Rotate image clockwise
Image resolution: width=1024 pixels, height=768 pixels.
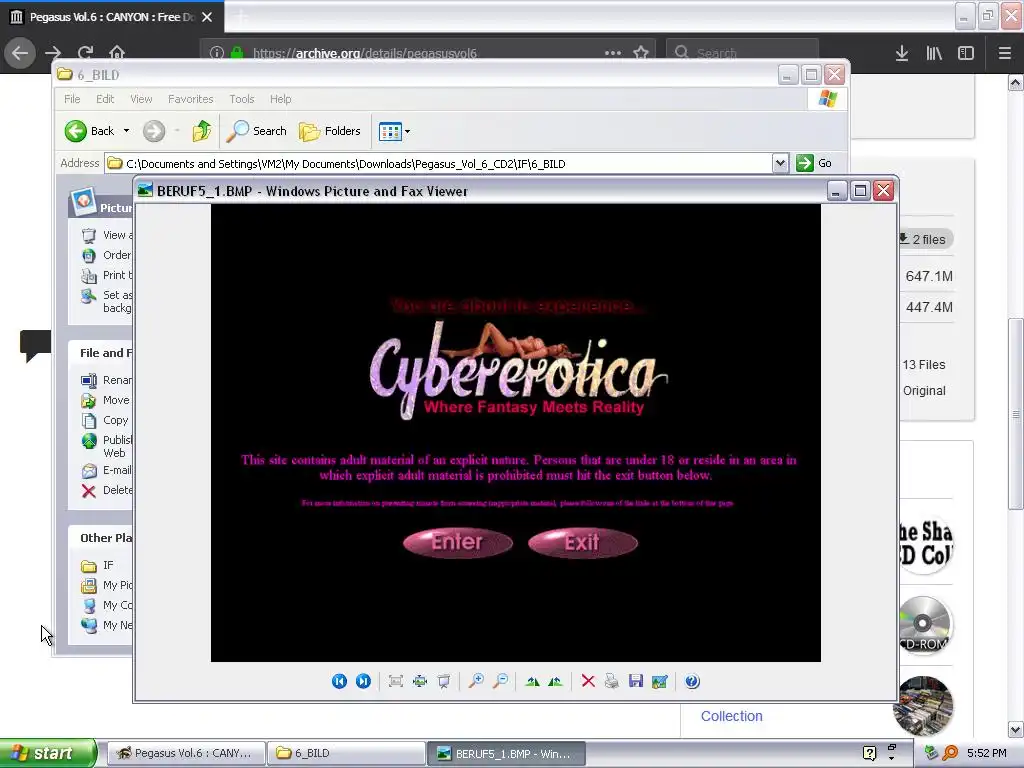pyautogui.click(x=532, y=681)
